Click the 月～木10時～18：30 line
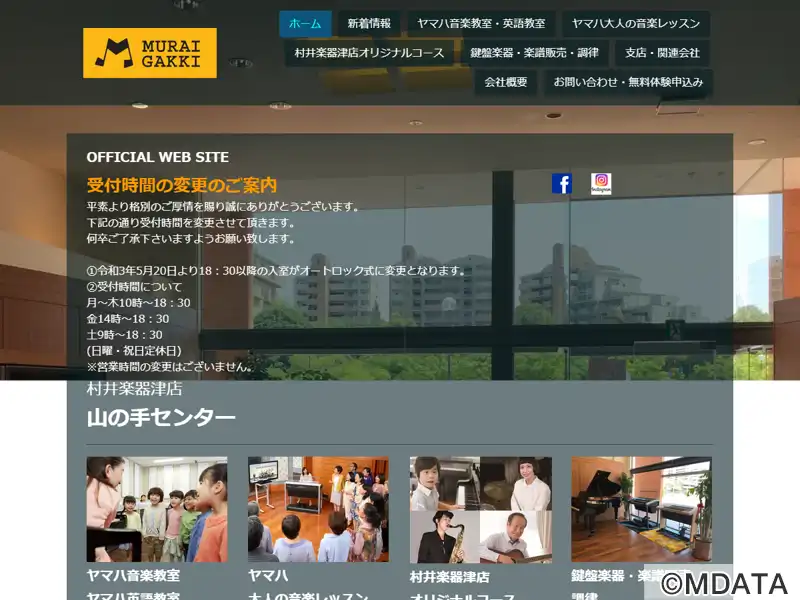This screenshot has height=600, width=800. coord(138,303)
